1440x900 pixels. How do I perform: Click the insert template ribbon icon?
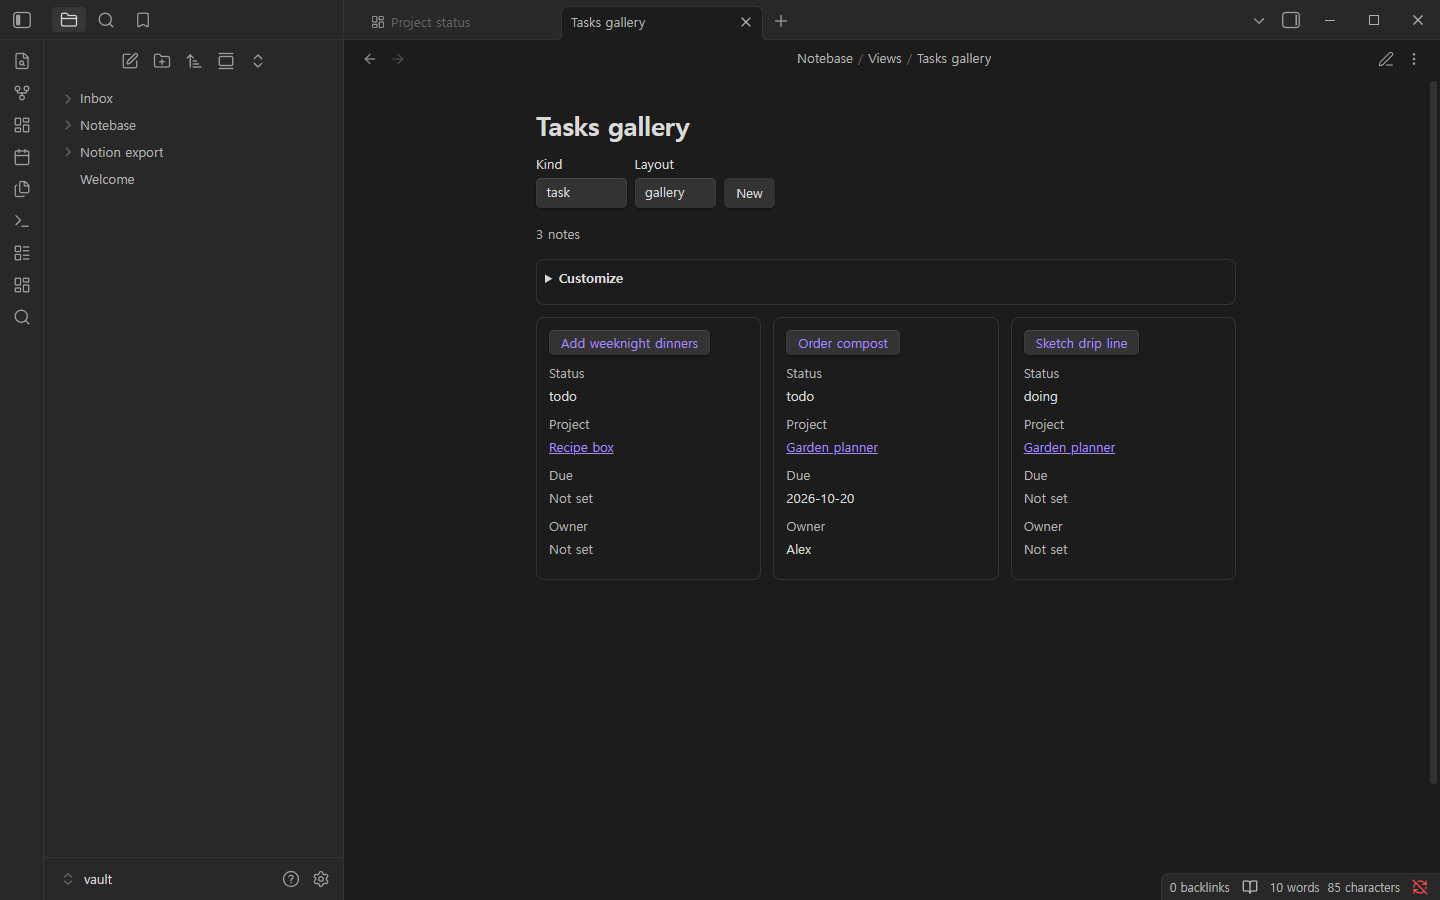click(x=22, y=189)
